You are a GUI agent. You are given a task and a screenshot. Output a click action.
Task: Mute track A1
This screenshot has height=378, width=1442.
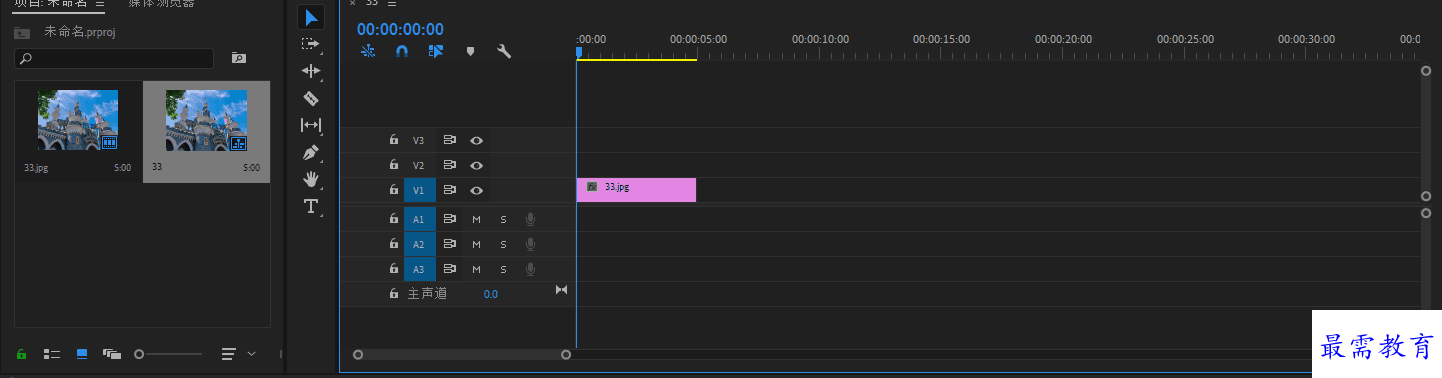477,218
